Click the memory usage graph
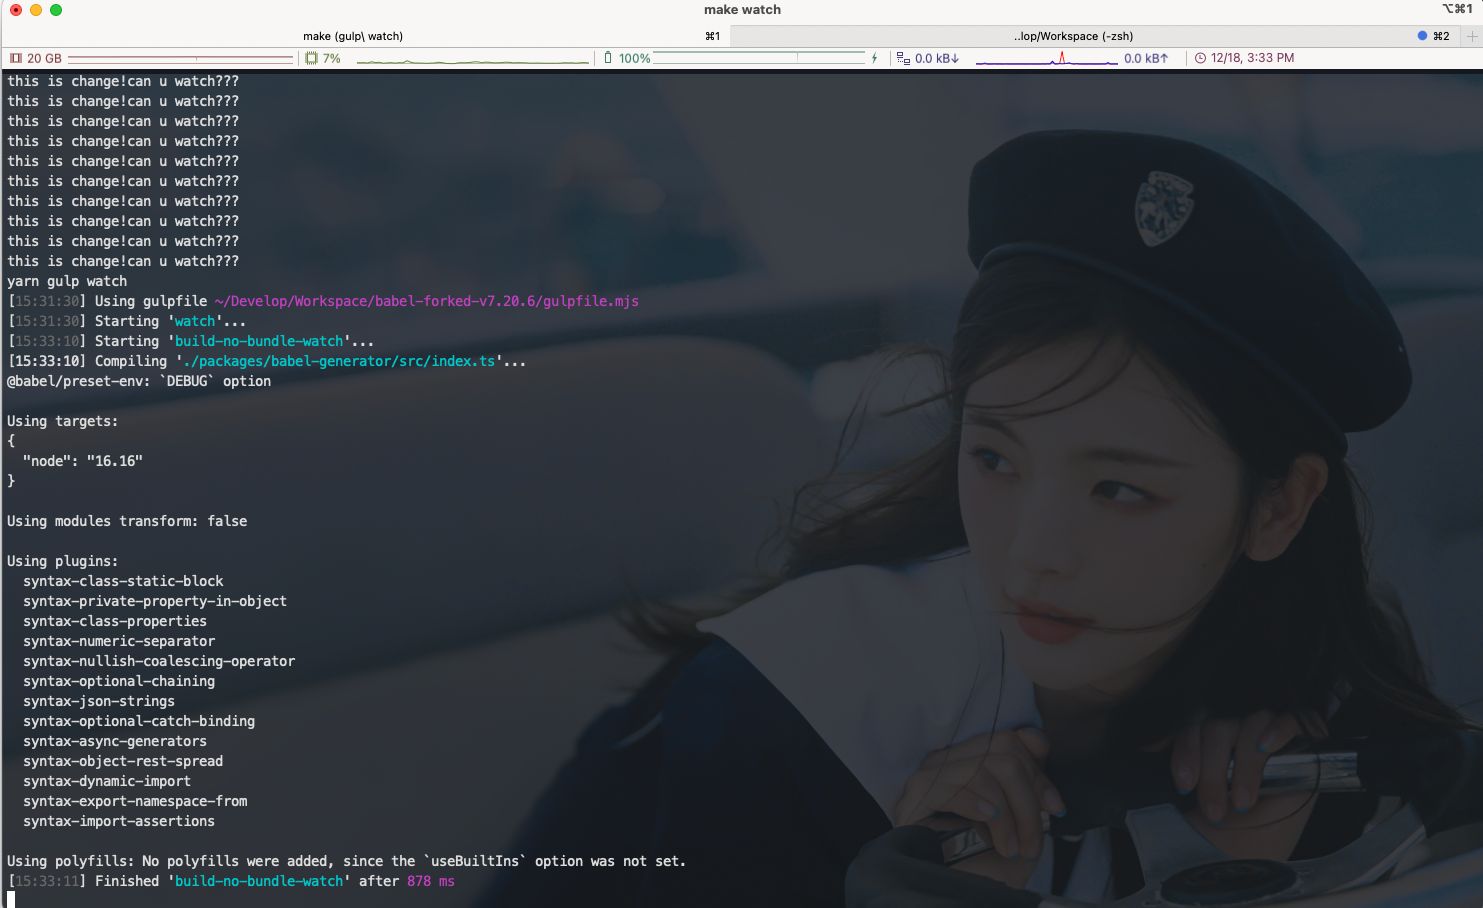Screen dimensions: 1483x908 tap(180, 58)
